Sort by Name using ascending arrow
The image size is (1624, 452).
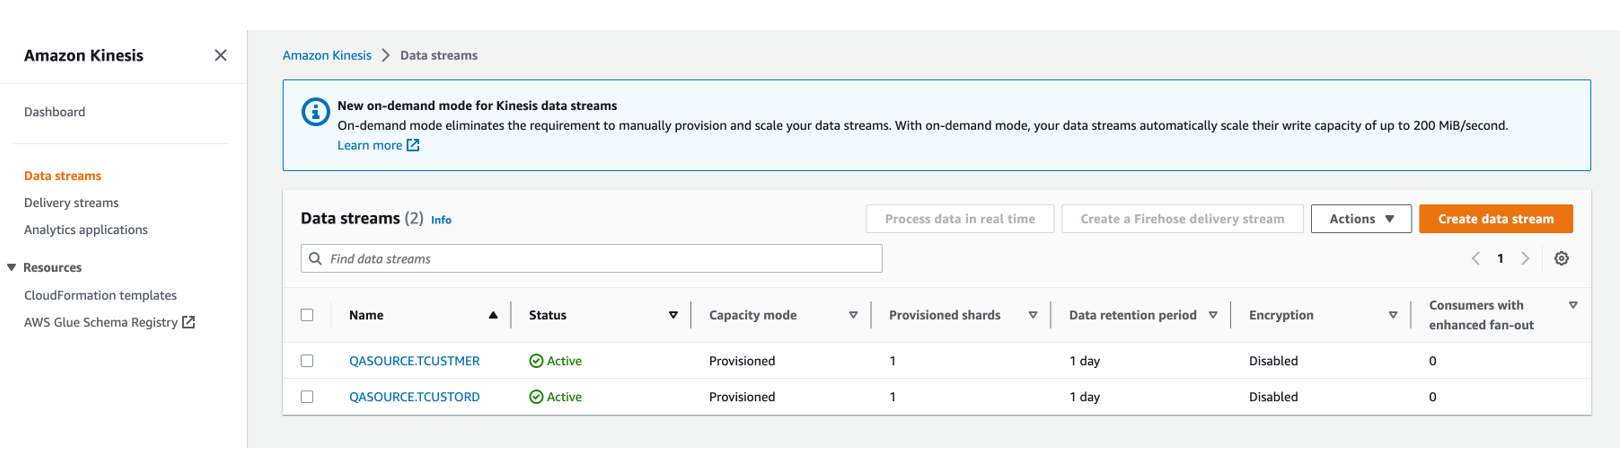pyautogui.click(x=494, y=316)
